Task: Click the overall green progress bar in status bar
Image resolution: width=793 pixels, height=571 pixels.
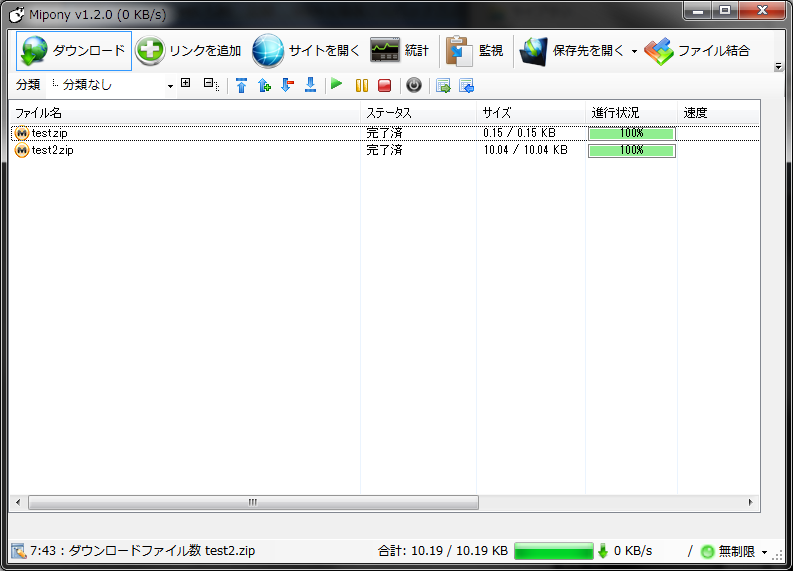Action: tap(554, 551)
